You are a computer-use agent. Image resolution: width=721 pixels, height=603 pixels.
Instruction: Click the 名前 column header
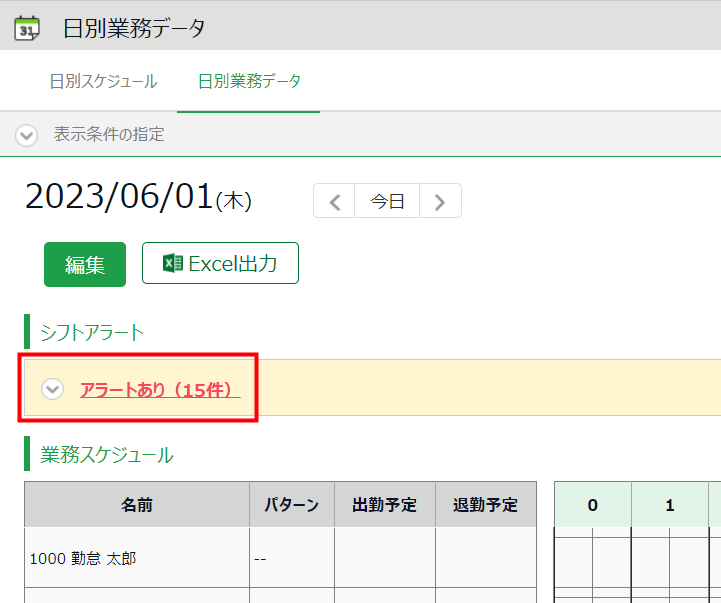pyautogui.click(x=137, y=505)
